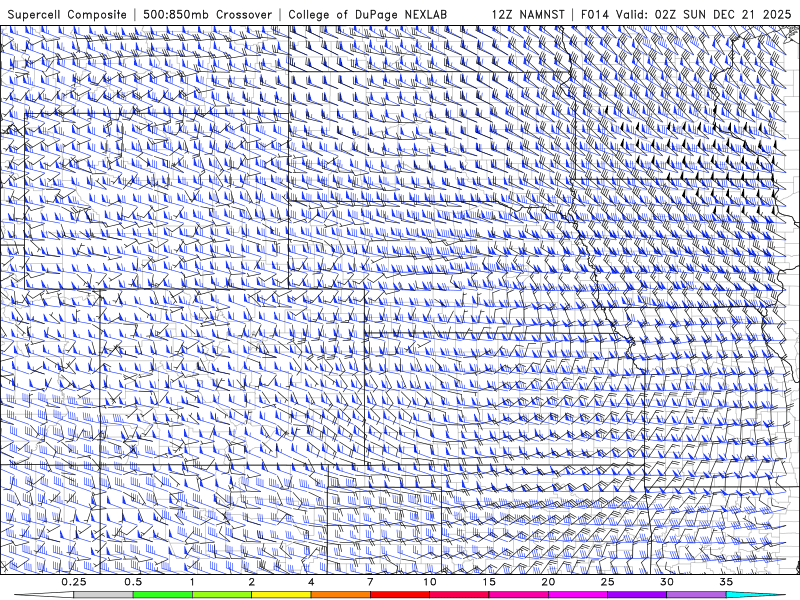Click the "F014 Valid: 02Z SUN DEC 21 2025" text
Screen dimensions: 800x600
pos(686,14)
